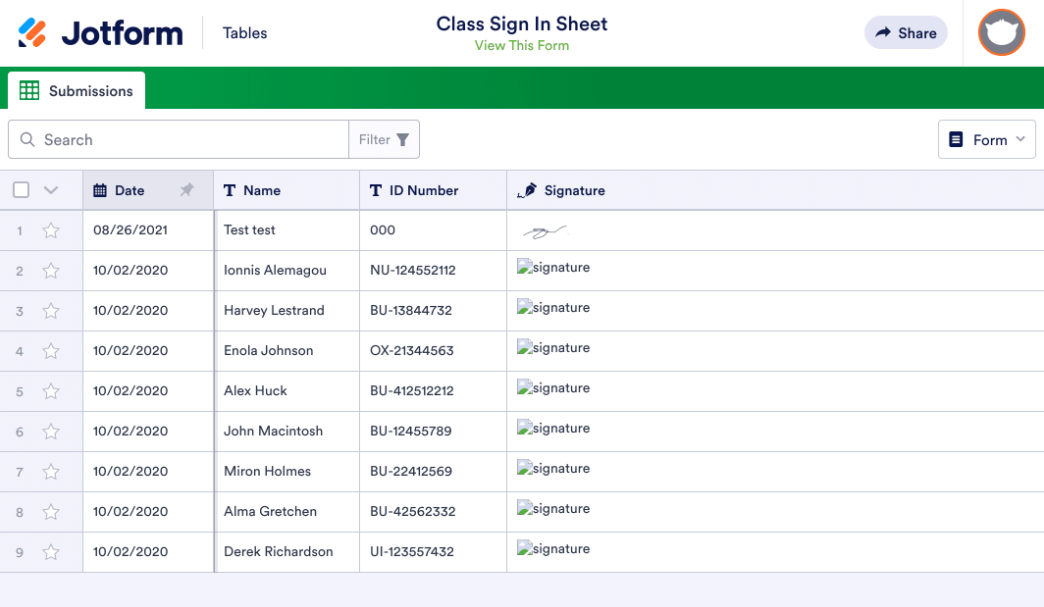This screenshot has height=607, width=1044.
Task: Switch to the Submissions tab
Action: tap(89, 90)
